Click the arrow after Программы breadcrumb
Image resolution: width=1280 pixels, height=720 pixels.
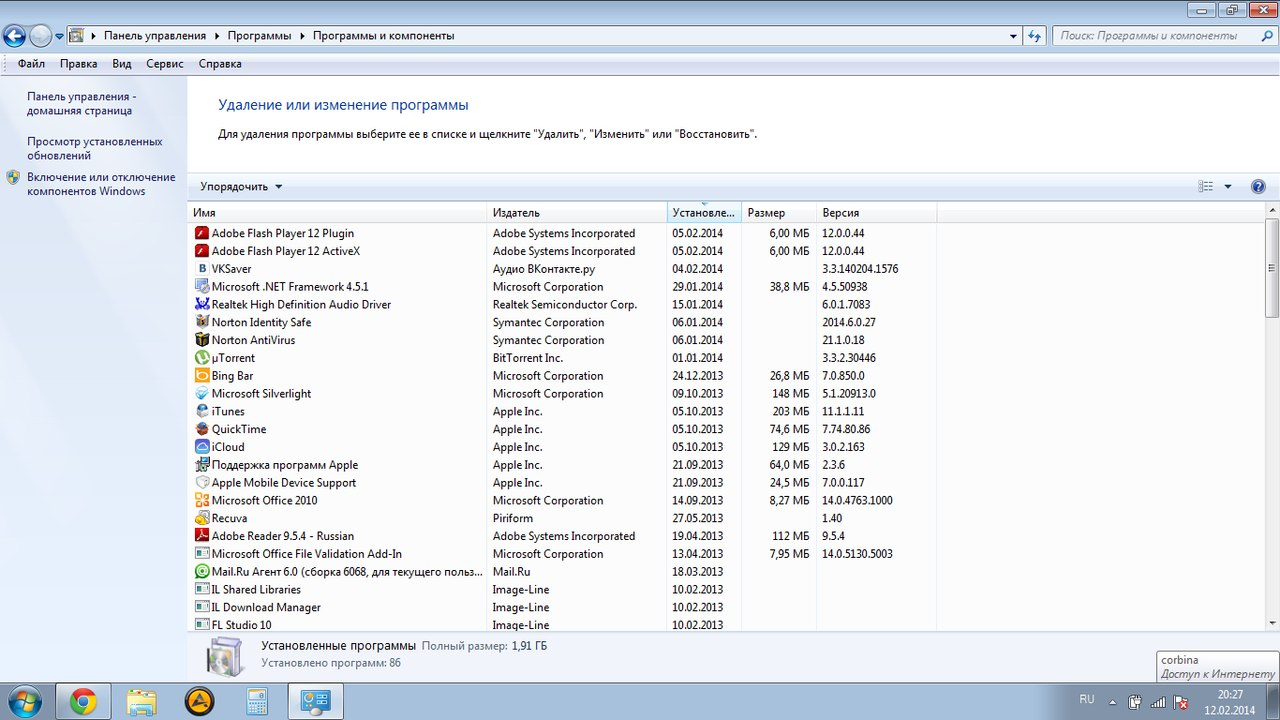302,36
